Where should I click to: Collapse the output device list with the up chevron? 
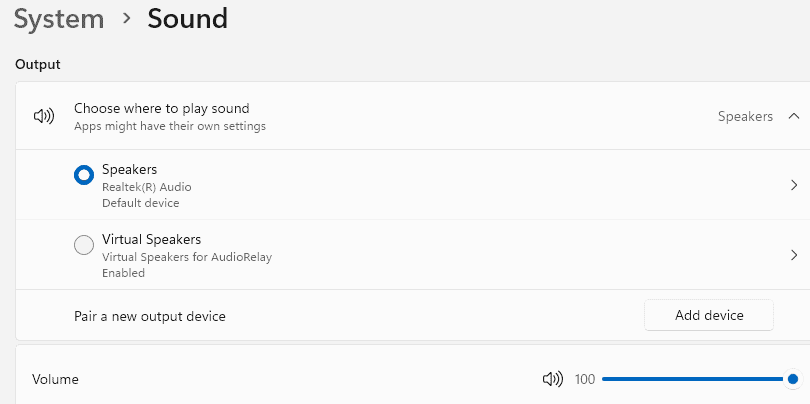pyautogui.click(x=794, y=116)
